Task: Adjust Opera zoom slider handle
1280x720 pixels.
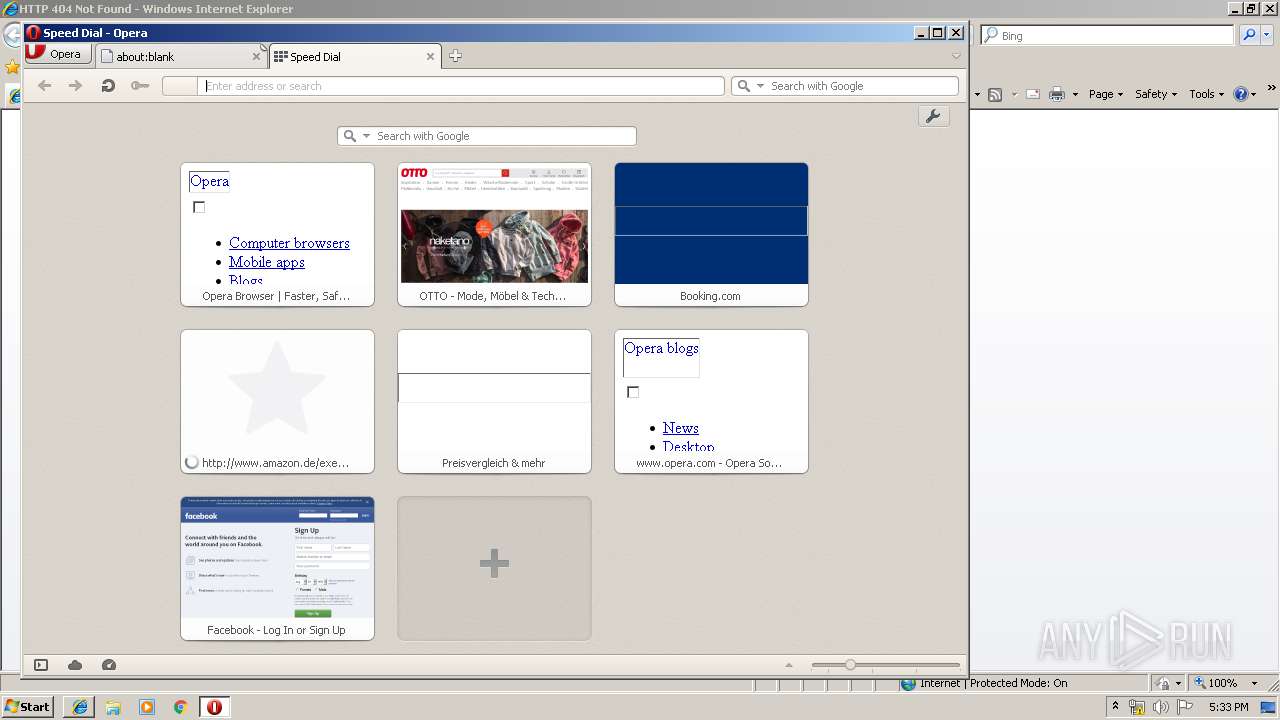Action: 850,665
